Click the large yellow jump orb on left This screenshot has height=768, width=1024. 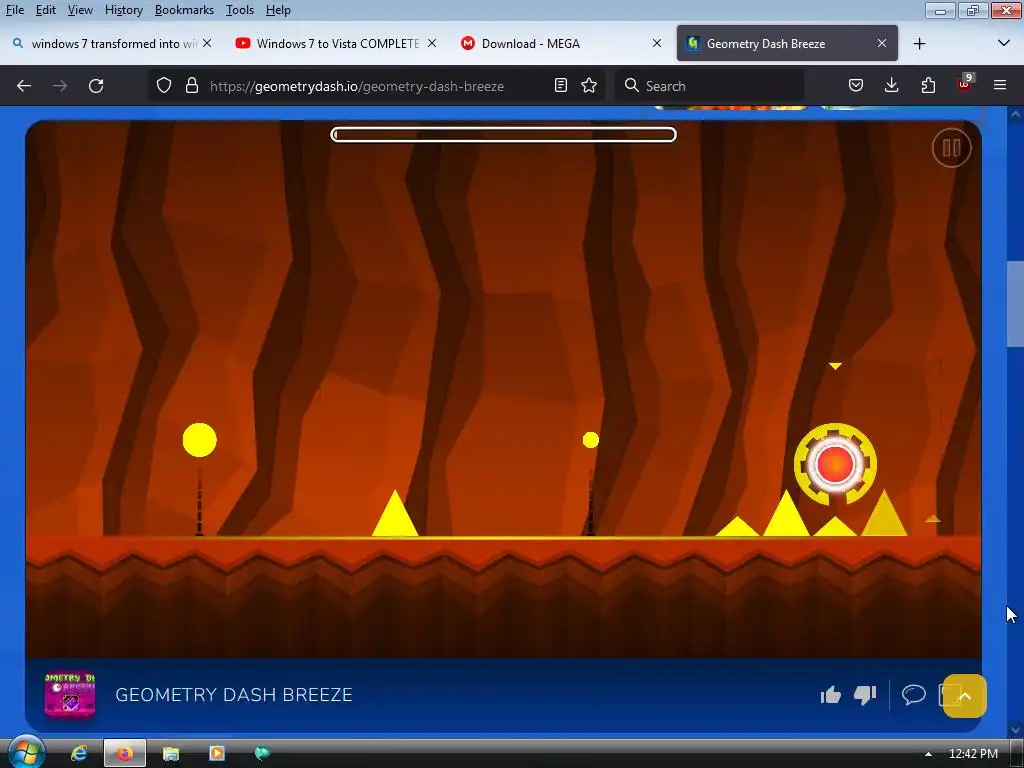pyautogui.click(x=199, y=440)
